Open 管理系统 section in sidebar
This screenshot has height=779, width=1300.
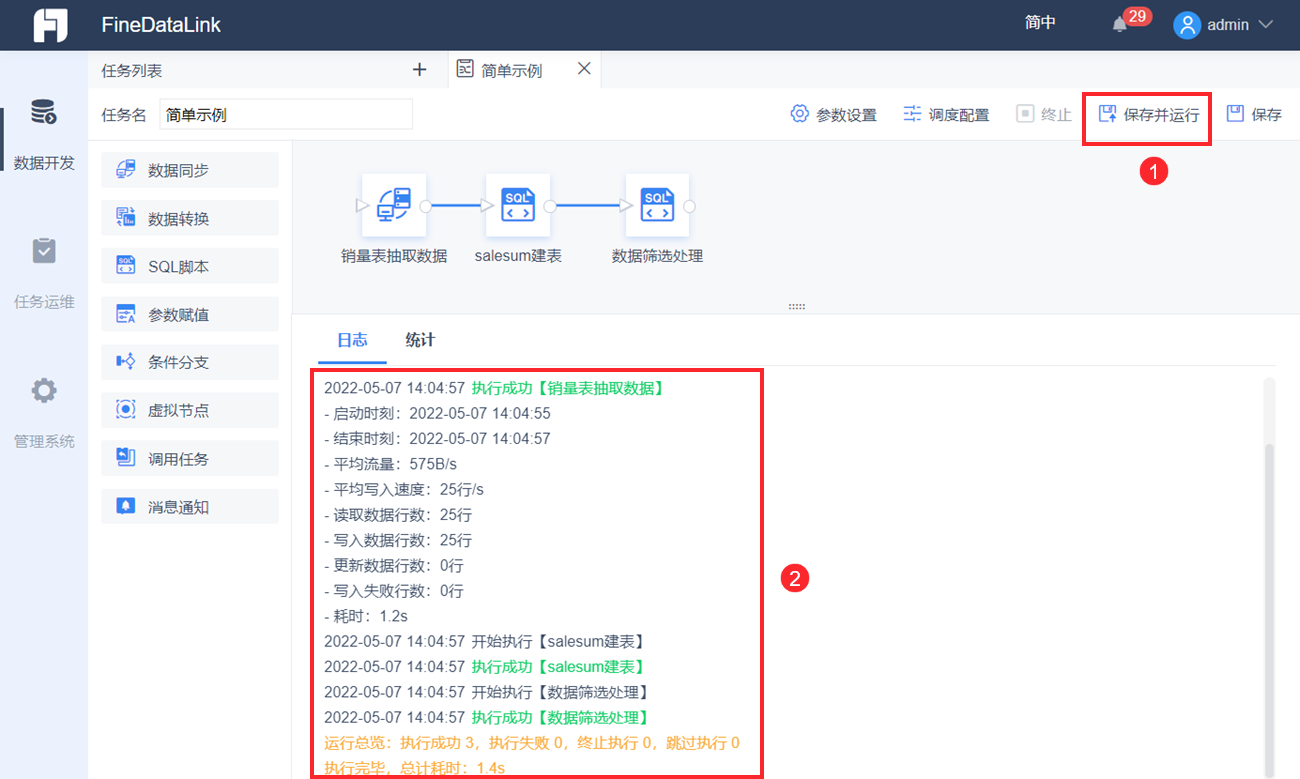pyautogui.click(x=44, y=412)
